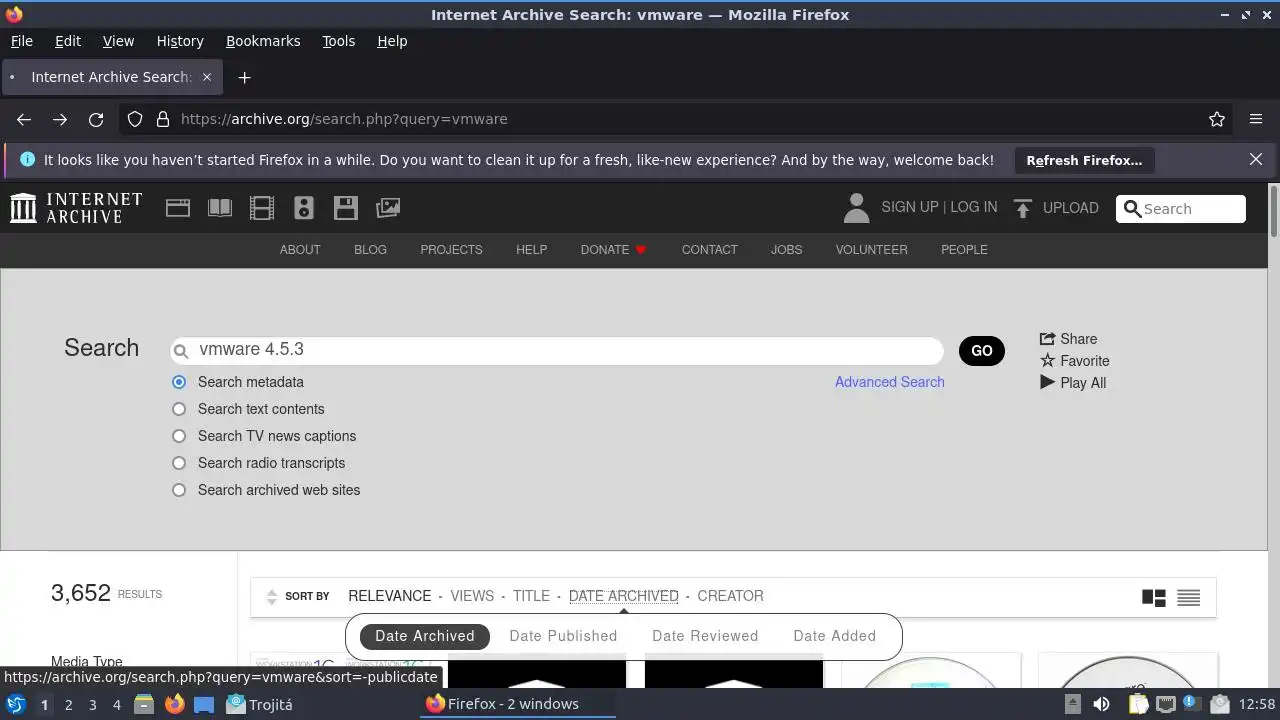The height and width of the screenshot is (720, 1280).
Task: Switch to tile grid view
Action: (1154, 598)
